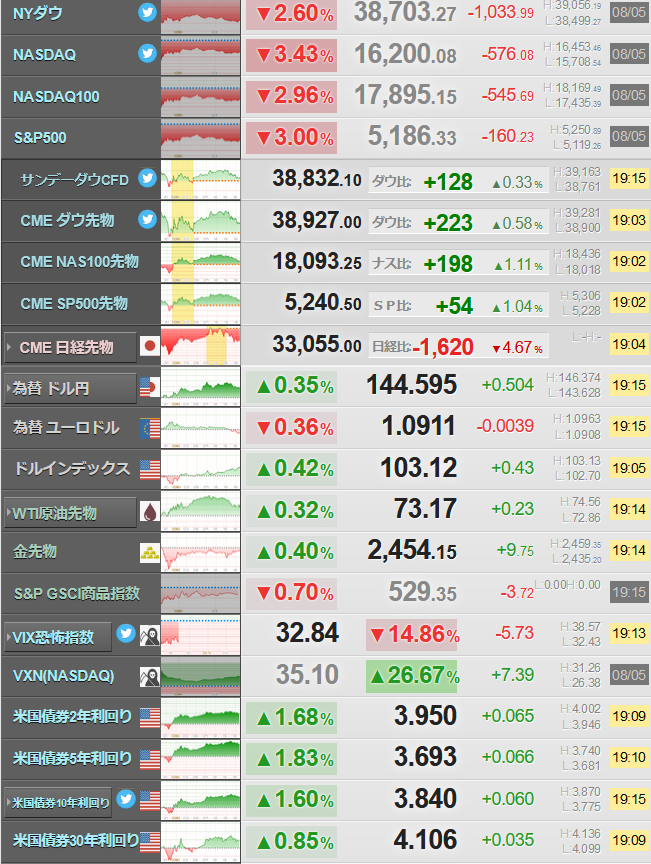Click US flag beside 米国債券10年利回り

coord(149,801)
